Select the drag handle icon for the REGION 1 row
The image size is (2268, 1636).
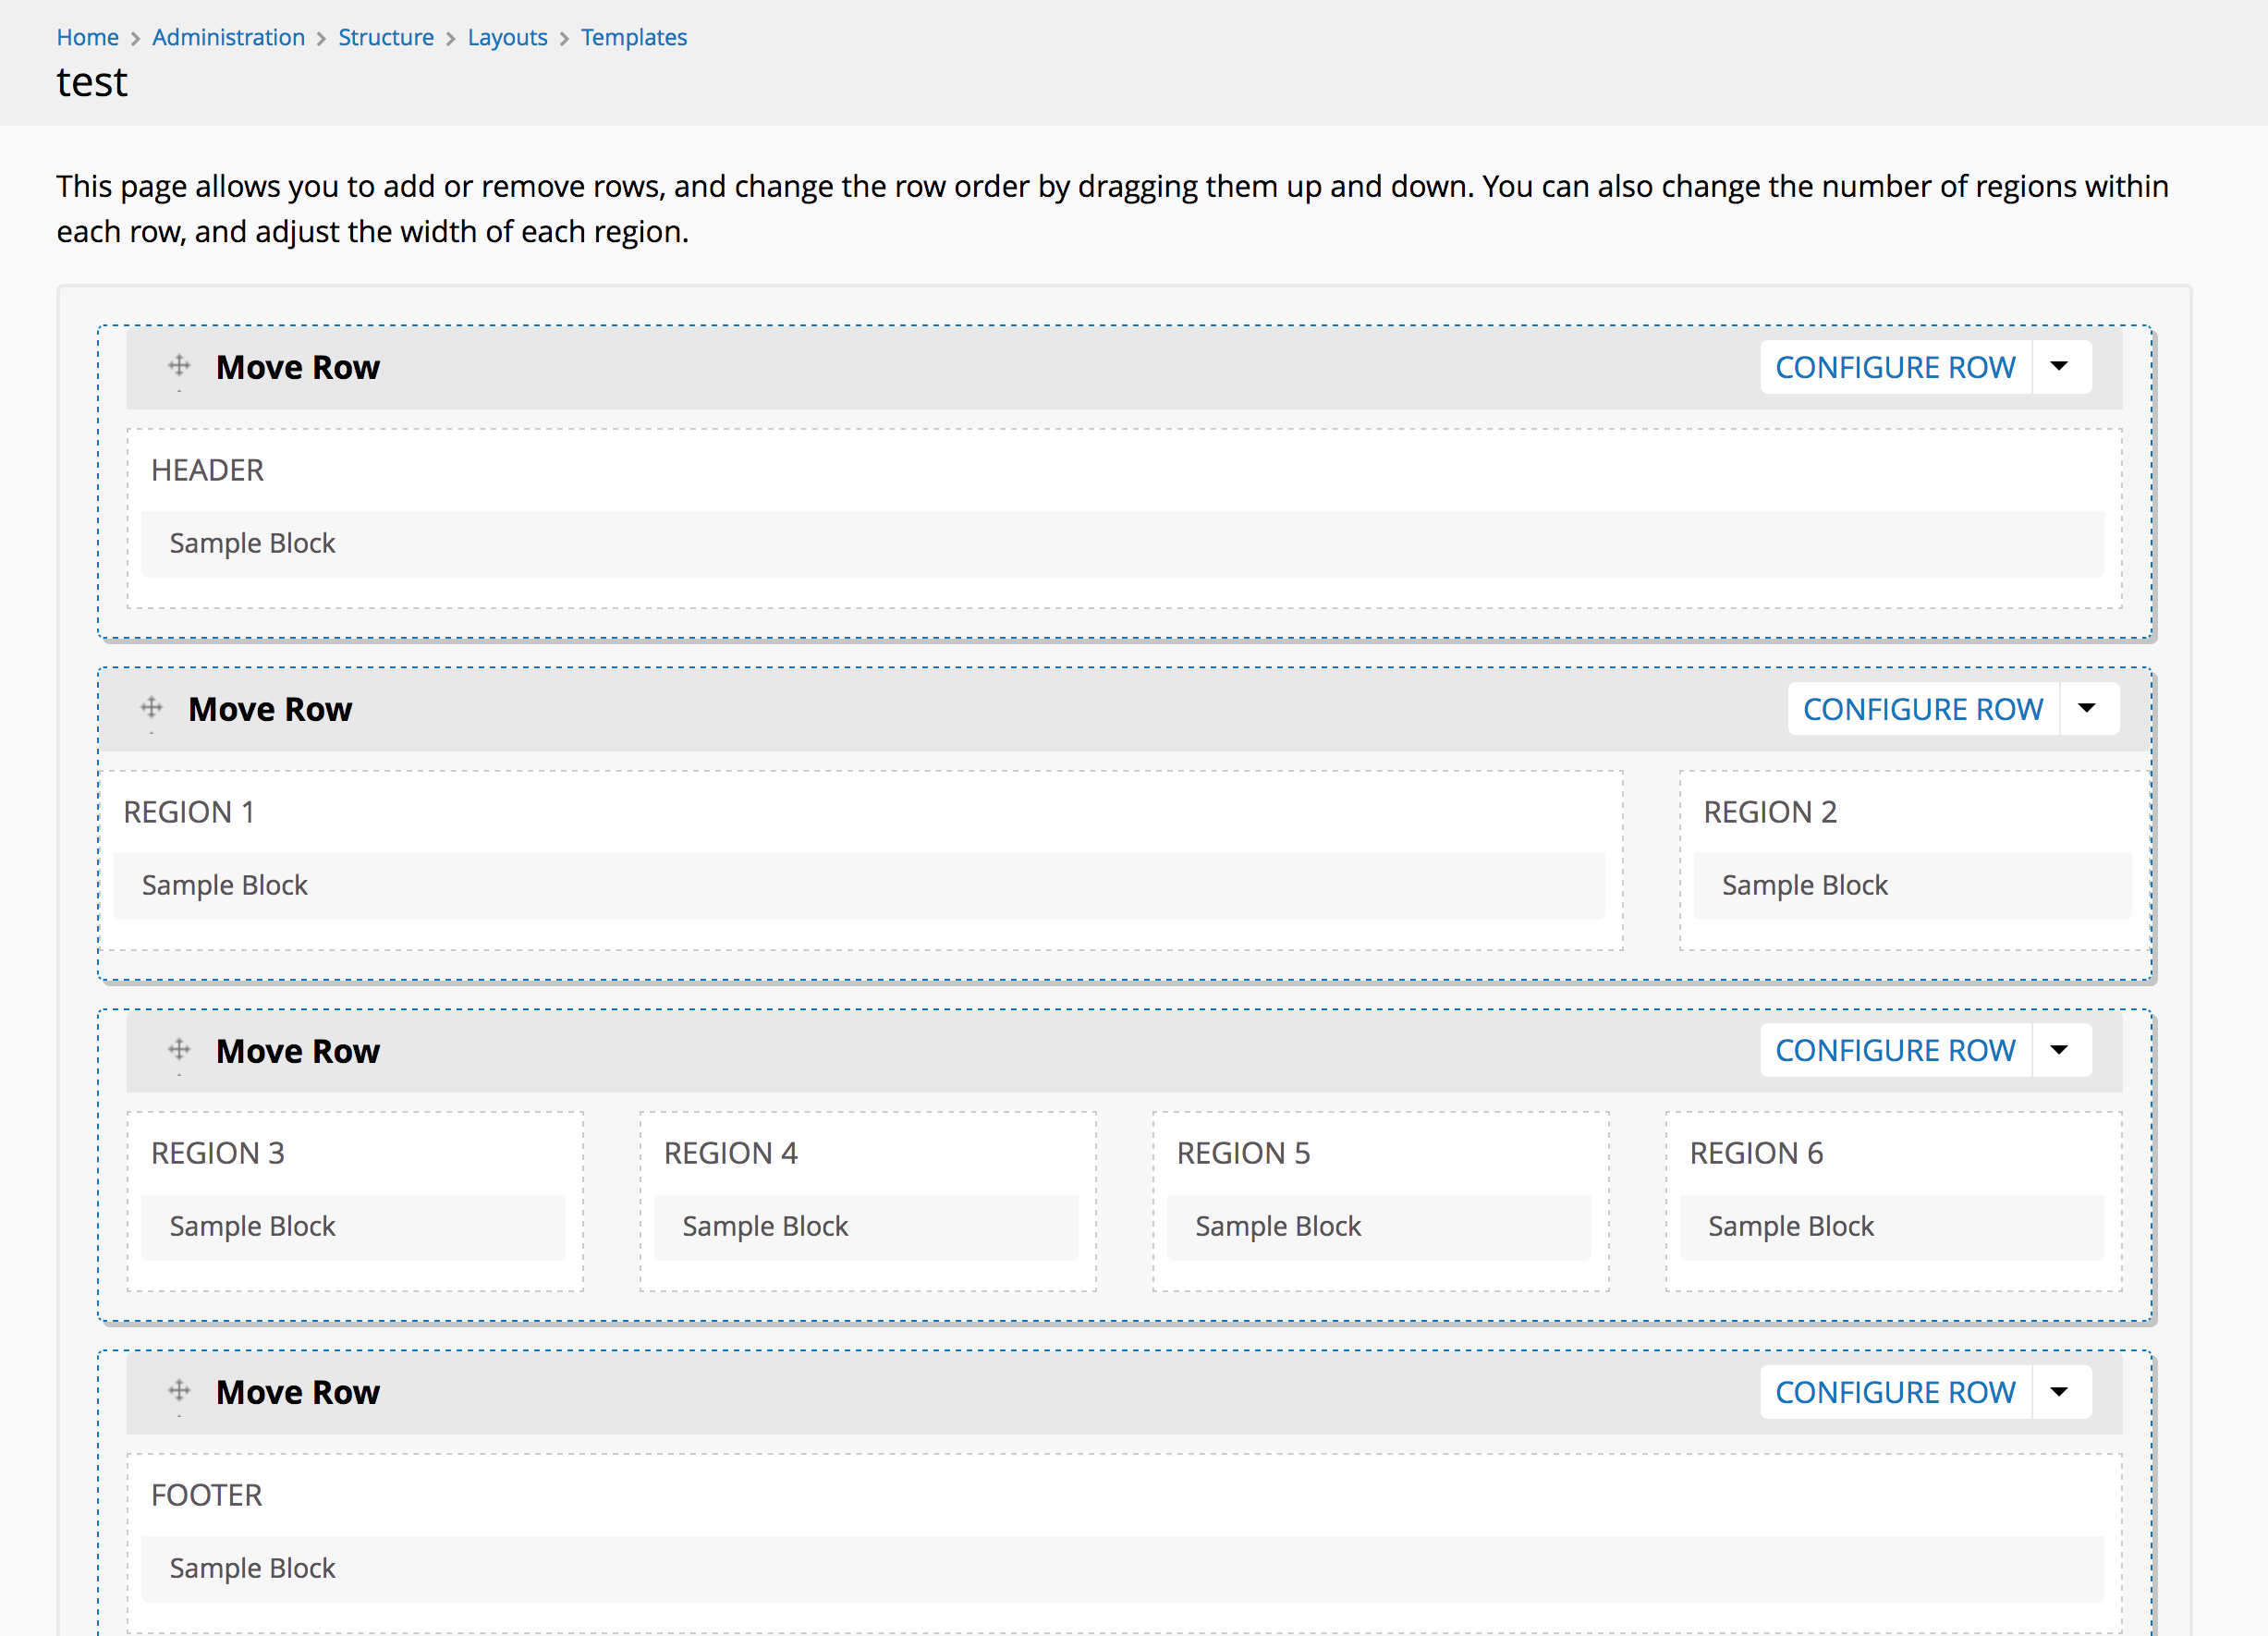point(152,708)
